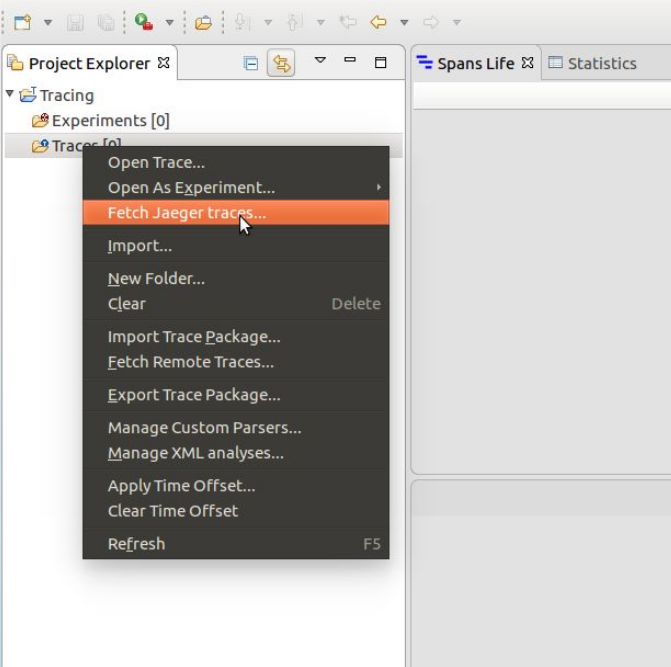
Task: Collapse the Tracing project tree node
Action: [10, 94]
